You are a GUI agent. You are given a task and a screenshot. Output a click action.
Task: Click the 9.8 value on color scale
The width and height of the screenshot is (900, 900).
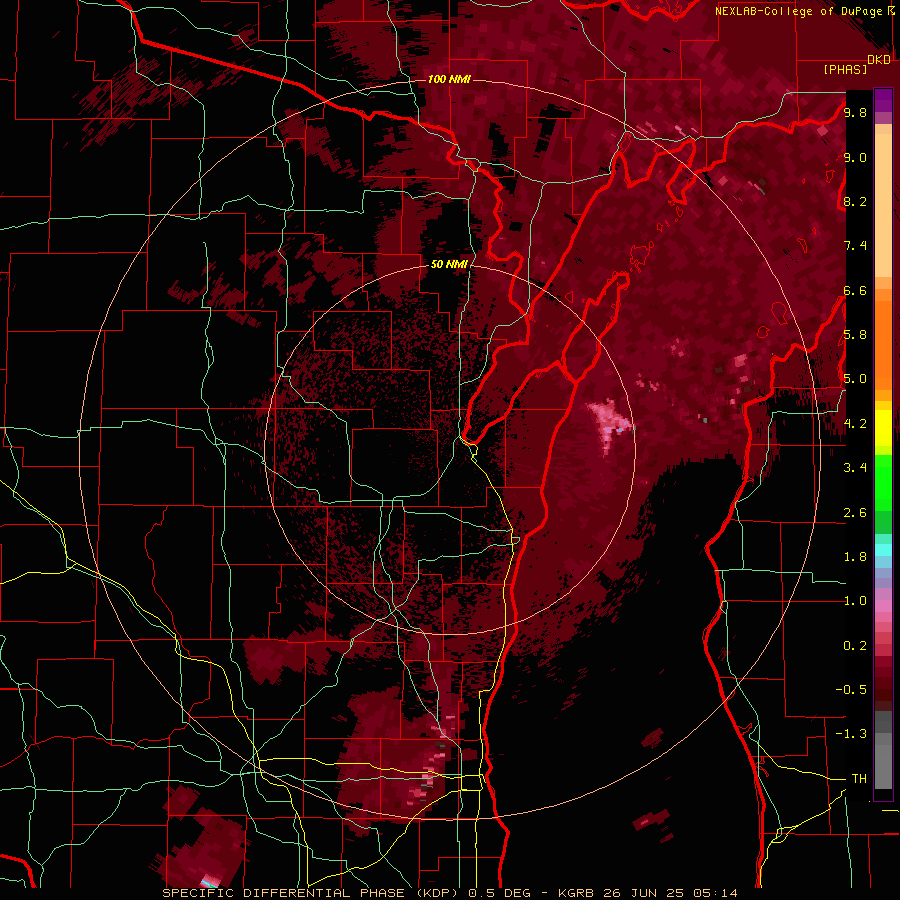click(855, 112)
